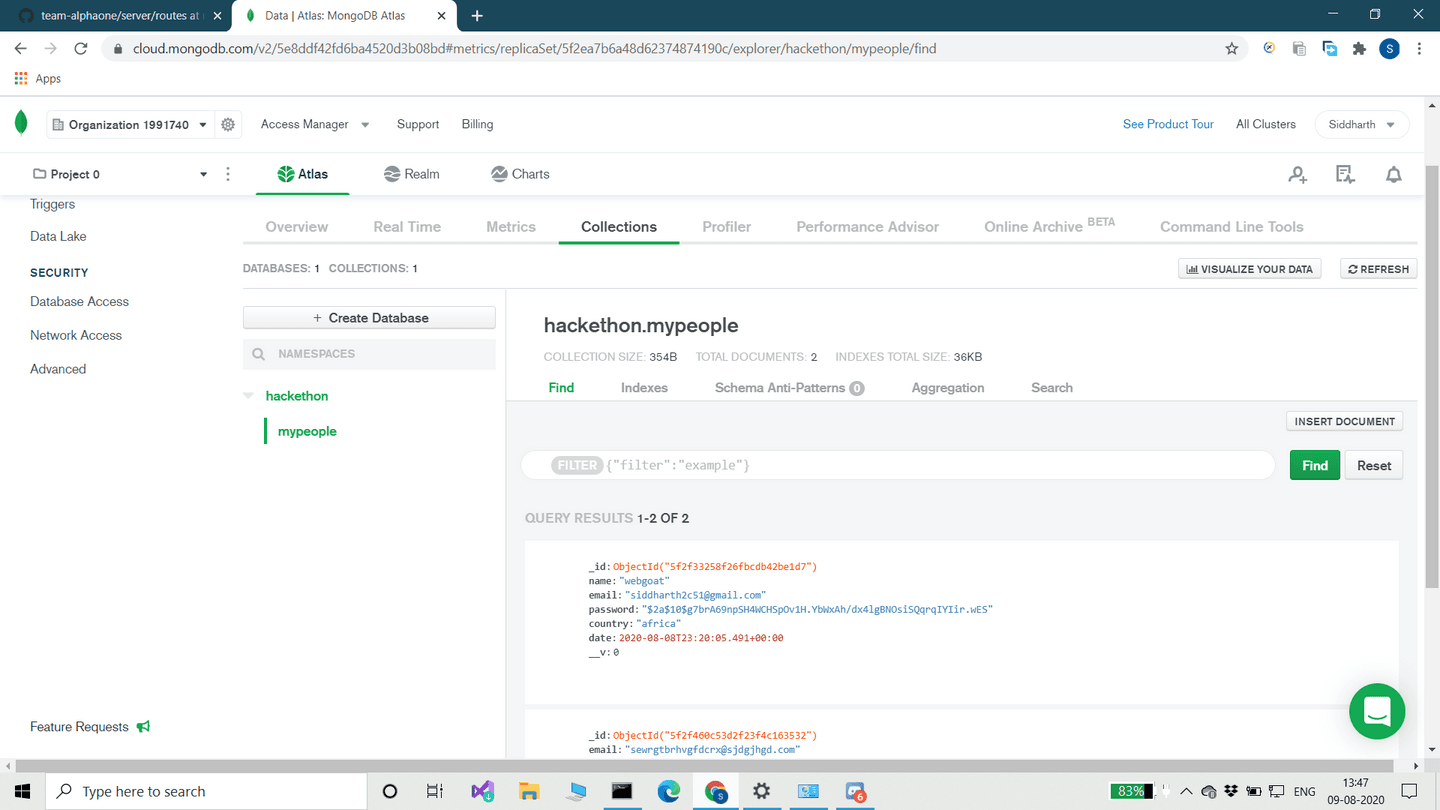Open the notifications bell icon

click(x=1393, y=174)
